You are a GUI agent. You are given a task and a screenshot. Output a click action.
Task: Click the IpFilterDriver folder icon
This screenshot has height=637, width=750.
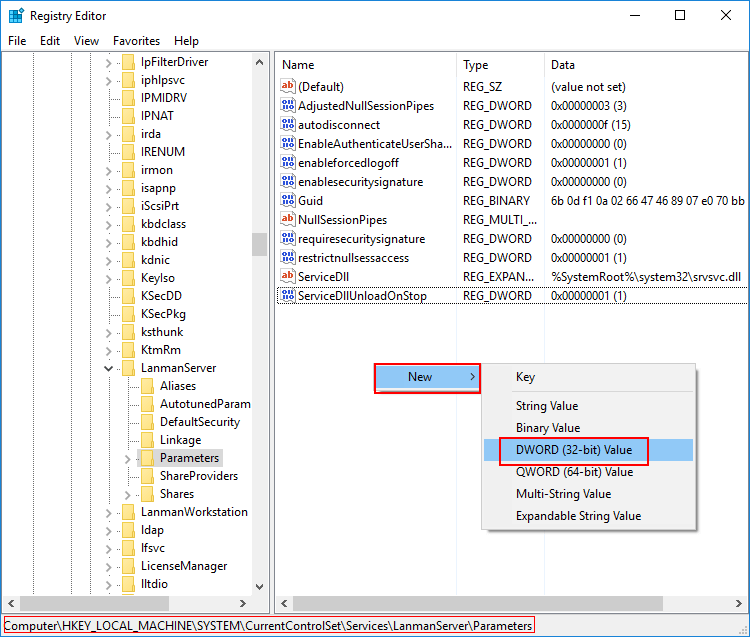[128, 62]
